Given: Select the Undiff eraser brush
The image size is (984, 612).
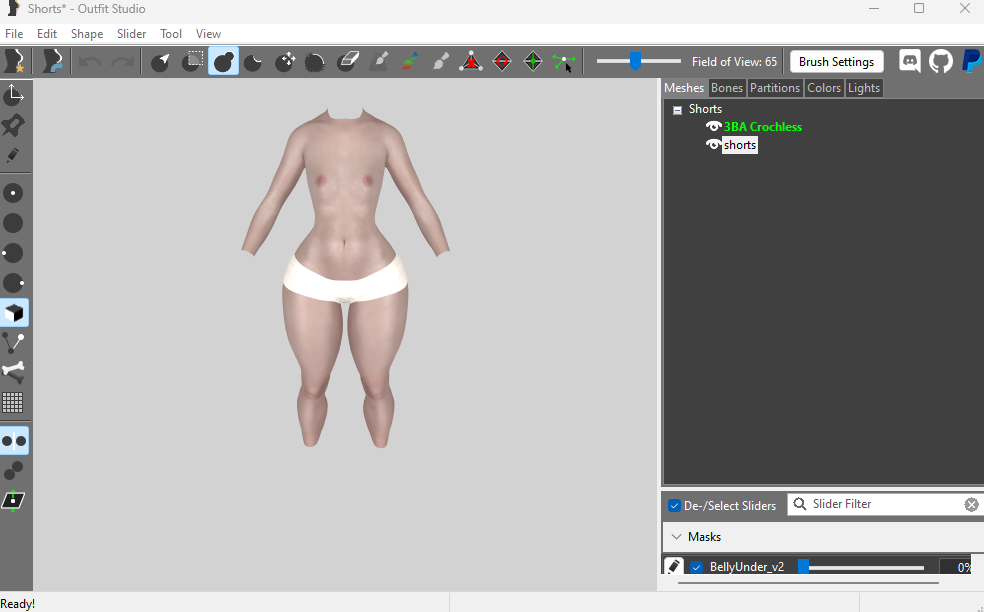Looking at the screenshot, I should tap(347, 62).
